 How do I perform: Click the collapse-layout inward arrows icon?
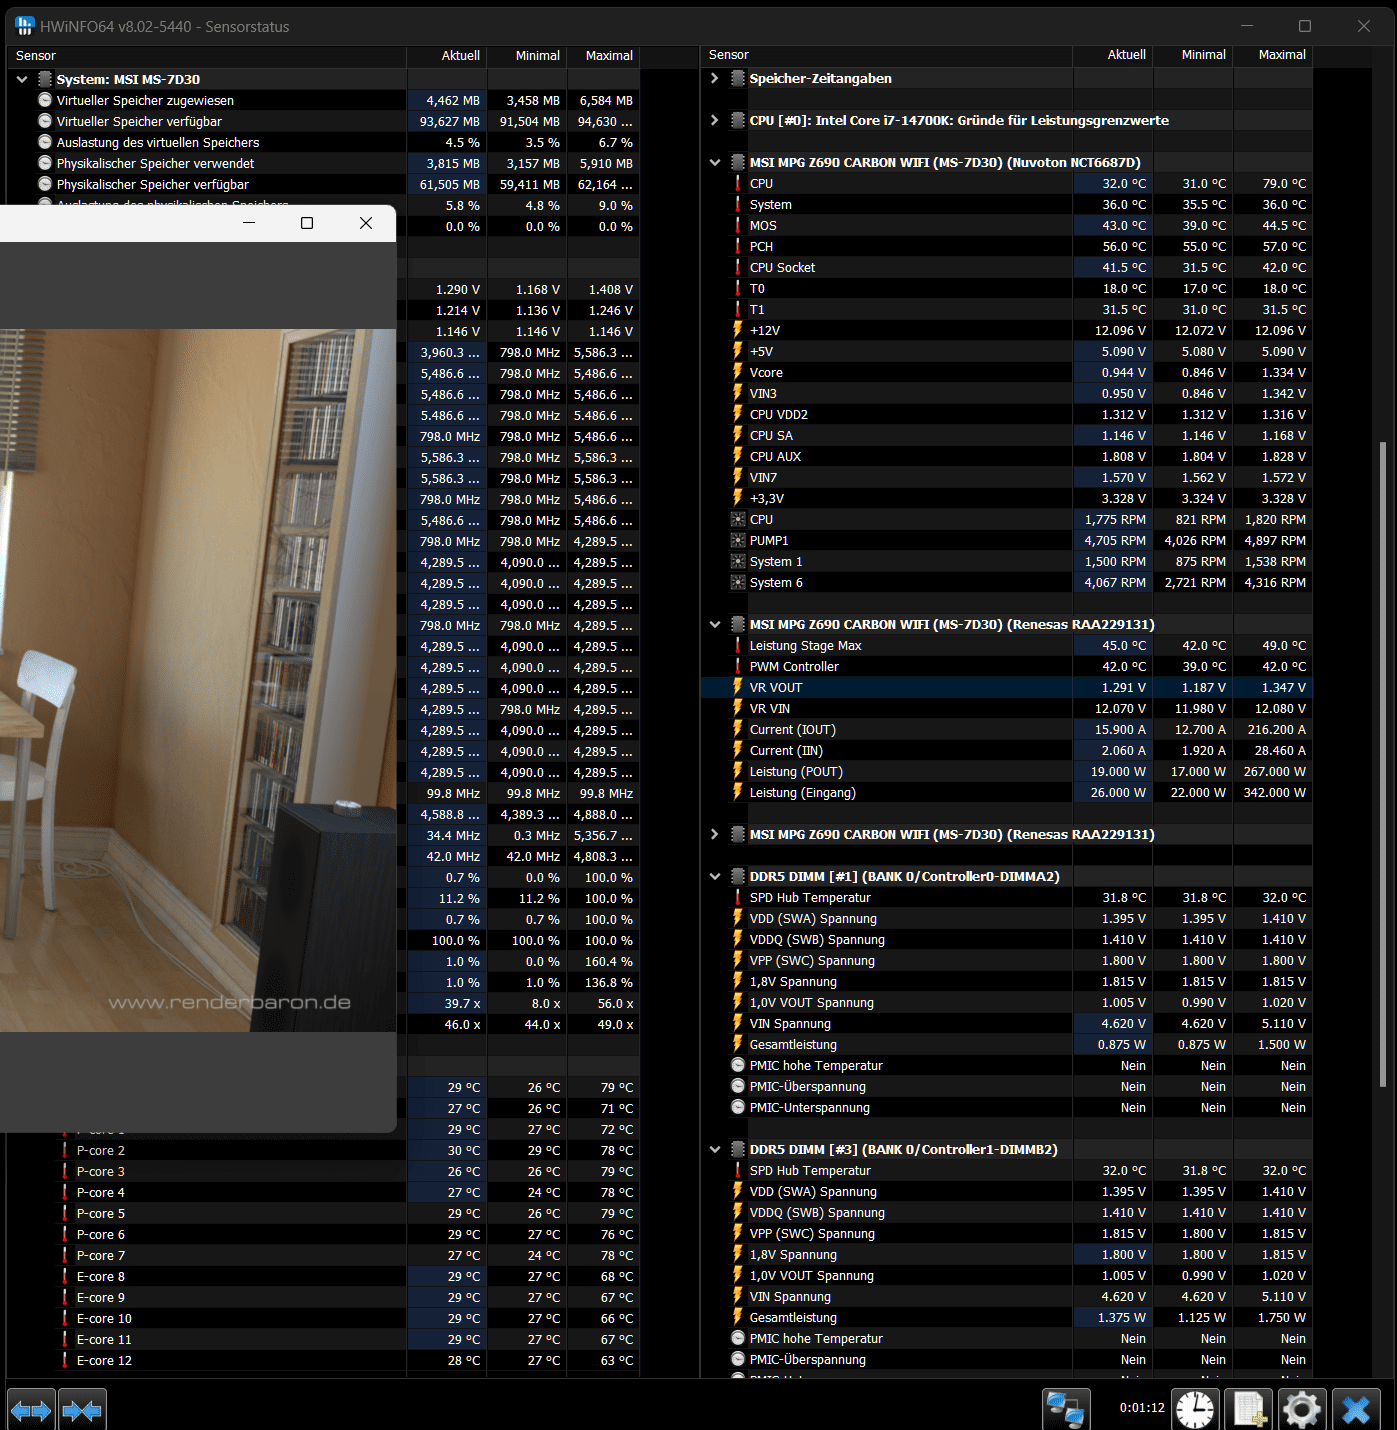(x=82, y=1410)
